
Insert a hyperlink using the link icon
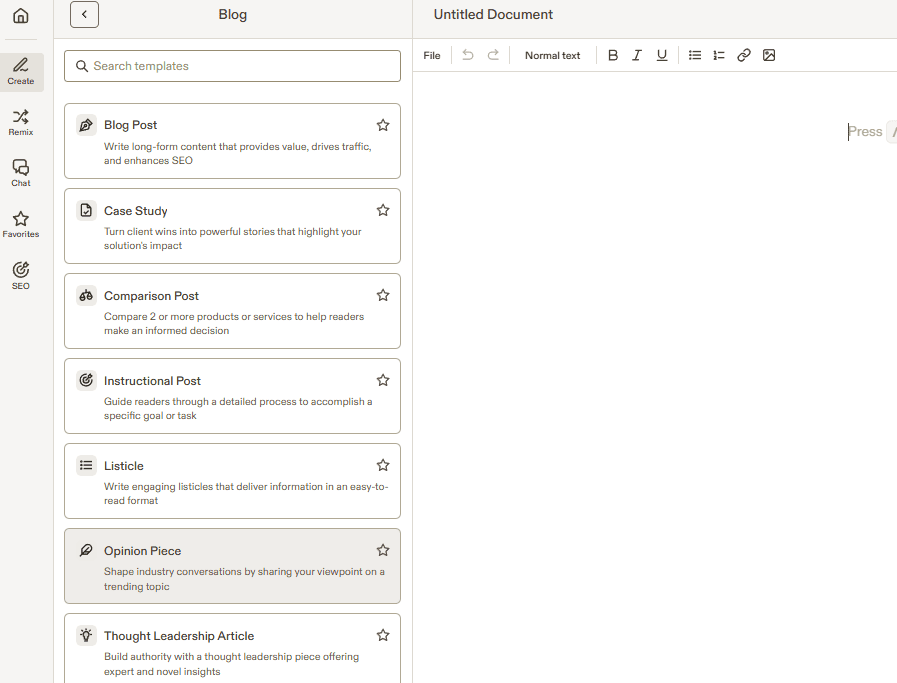tap(744, 56)
